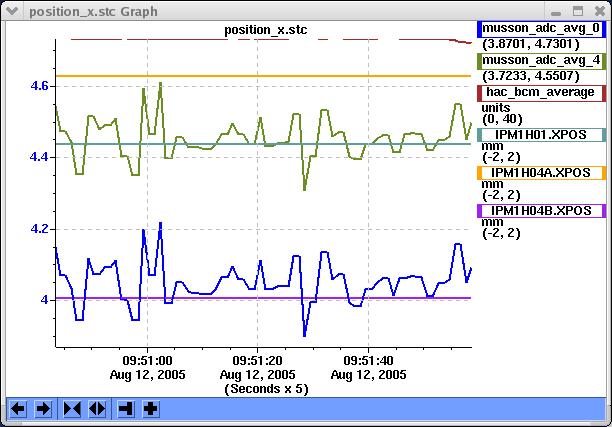Click the 09:51:00 time axis label

pyautogui.click(x=147, y=360)
